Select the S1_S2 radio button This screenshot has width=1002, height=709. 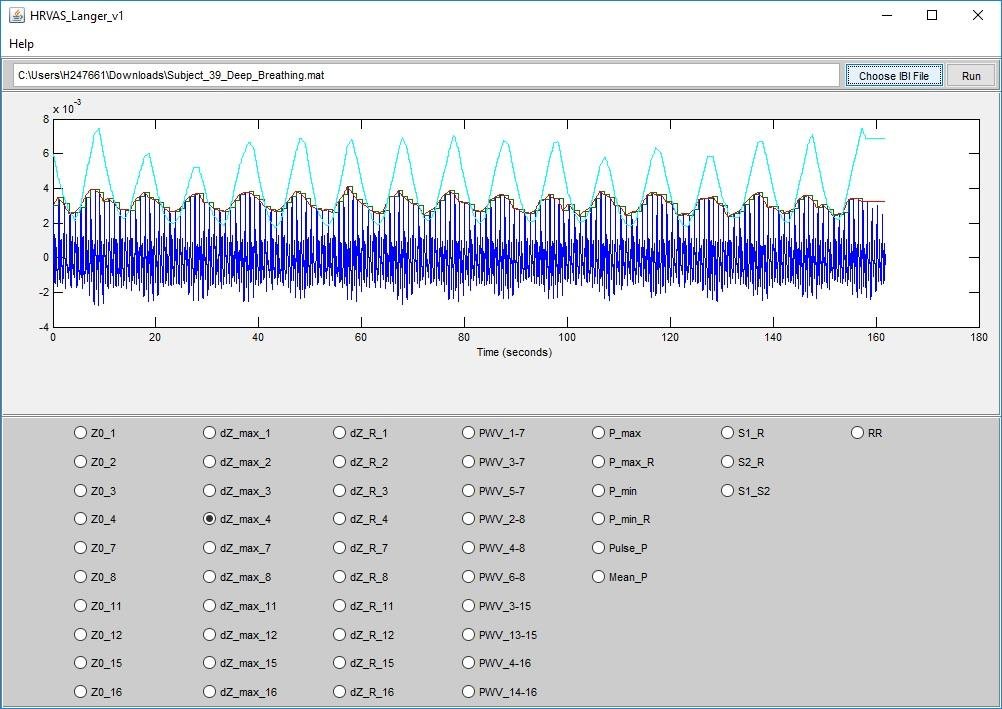pos(728,491)
